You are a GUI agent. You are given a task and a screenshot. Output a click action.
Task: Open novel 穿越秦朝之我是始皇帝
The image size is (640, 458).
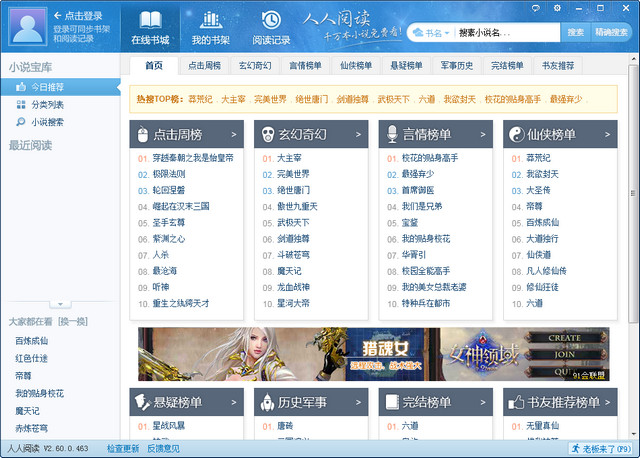click(193, 158)
